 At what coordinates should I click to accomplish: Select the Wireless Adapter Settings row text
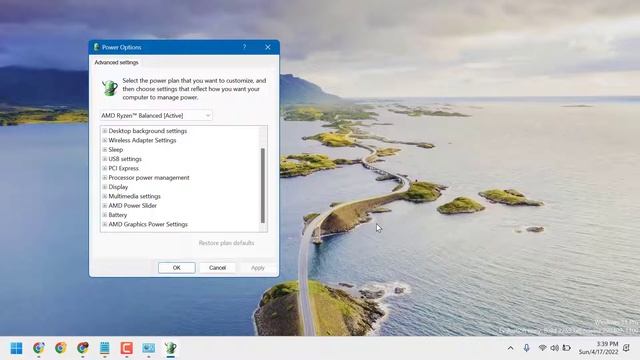click(x=142, y=140)
